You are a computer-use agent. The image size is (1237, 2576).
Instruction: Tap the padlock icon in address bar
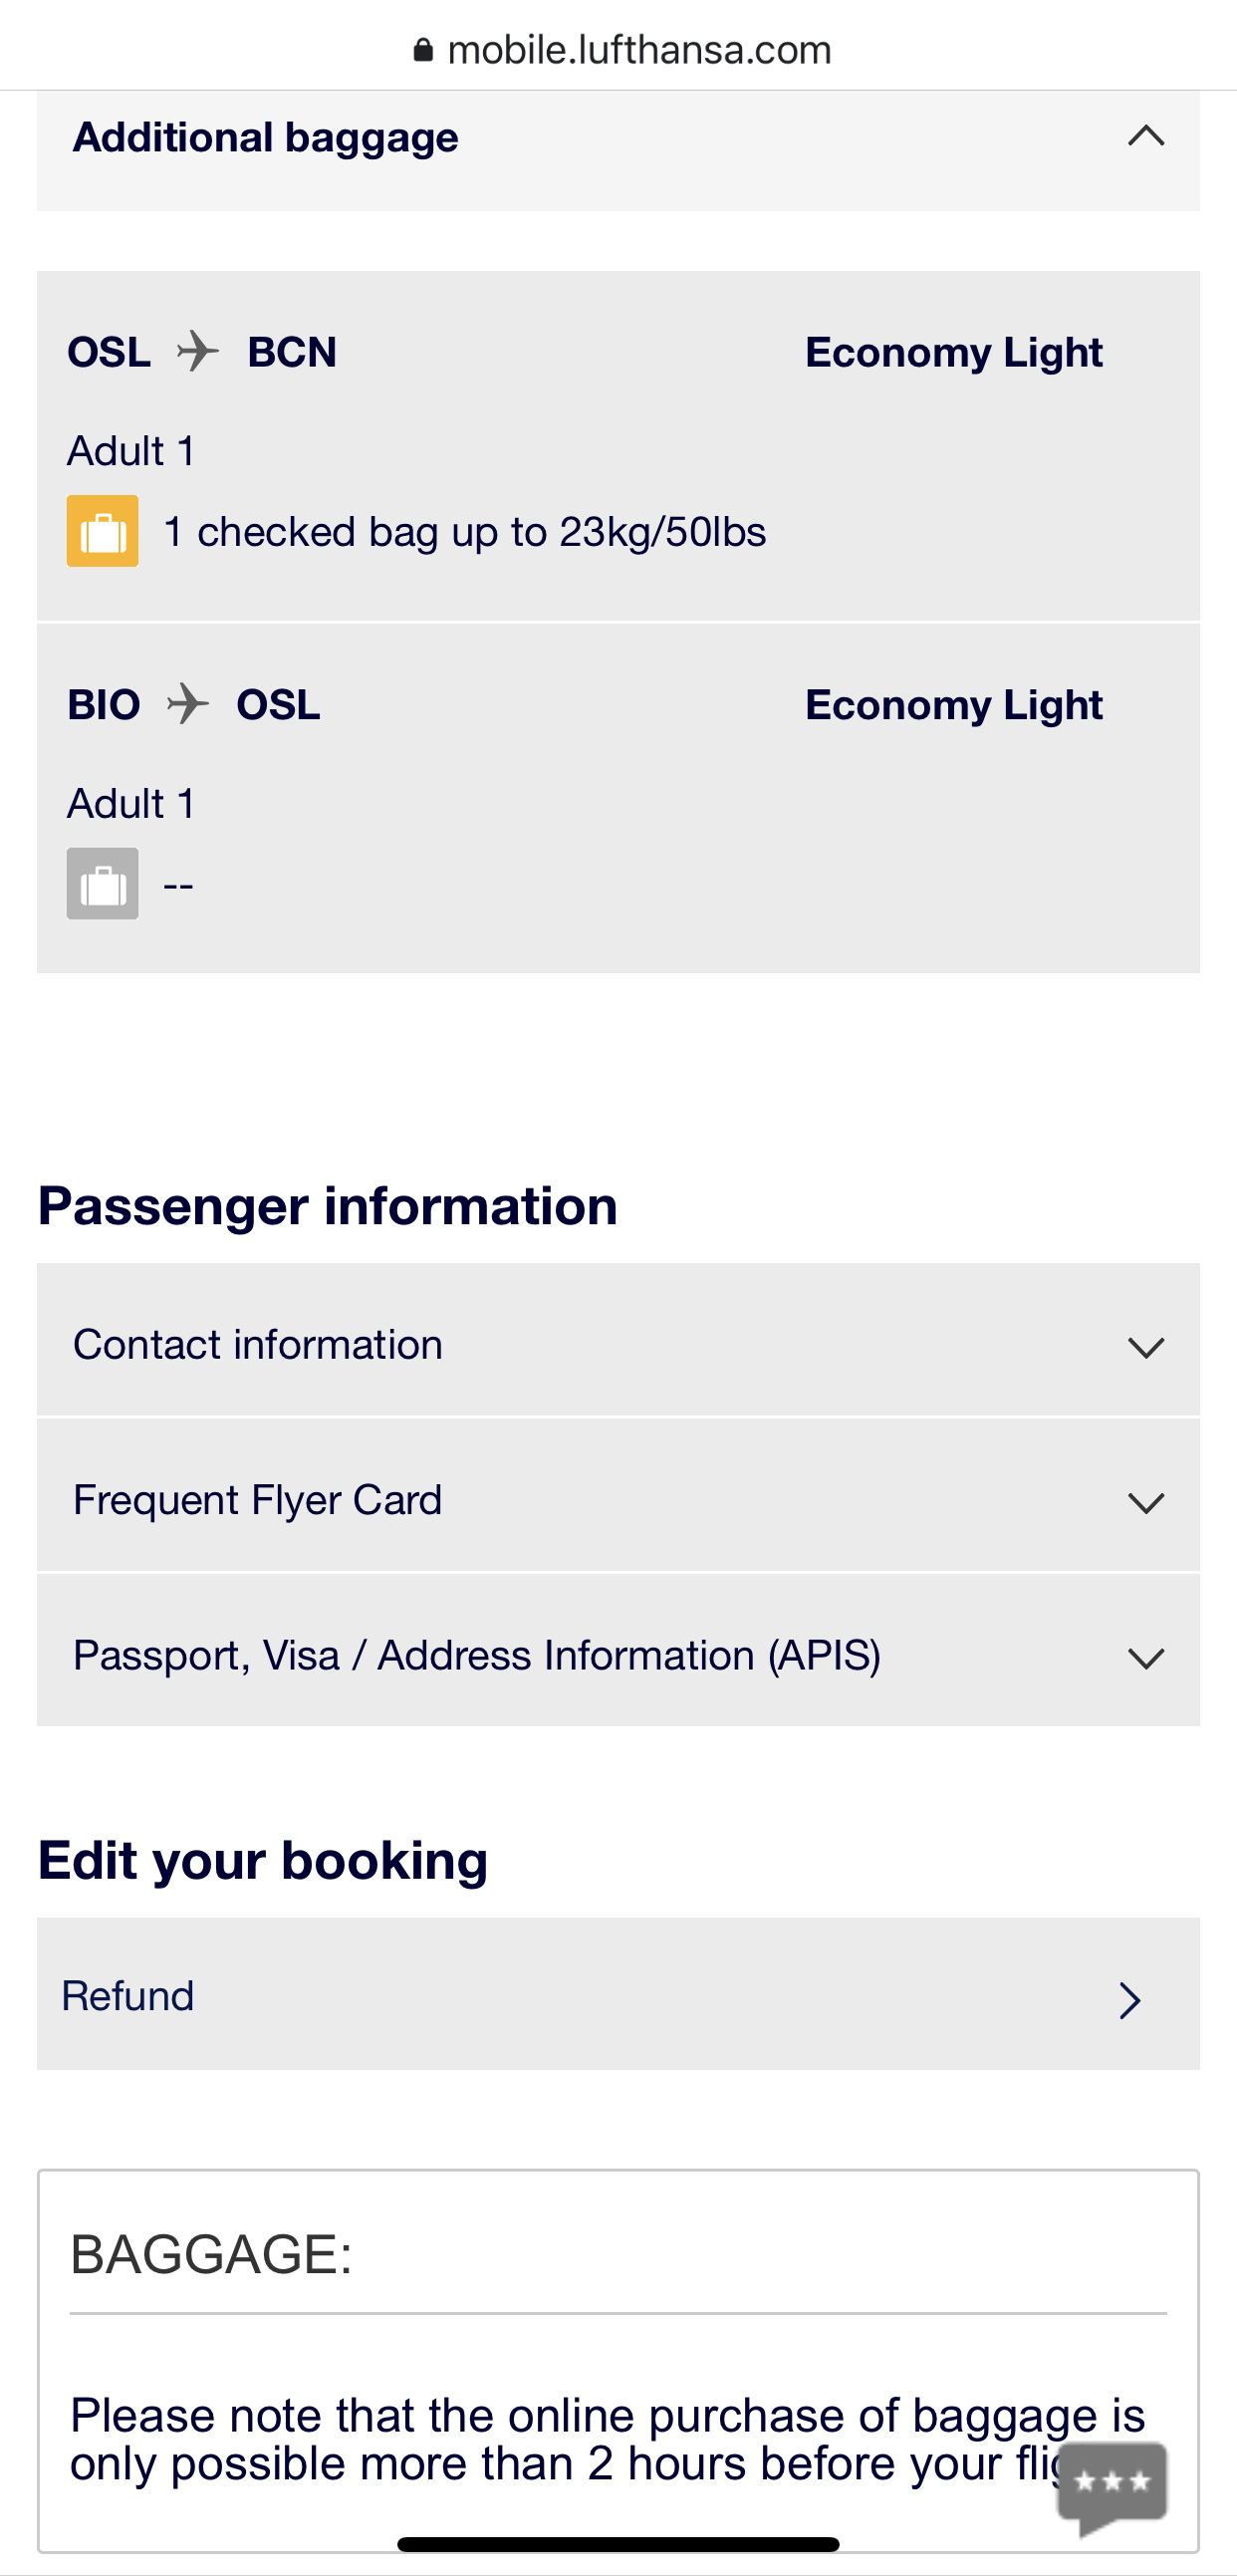pos(423,50)
